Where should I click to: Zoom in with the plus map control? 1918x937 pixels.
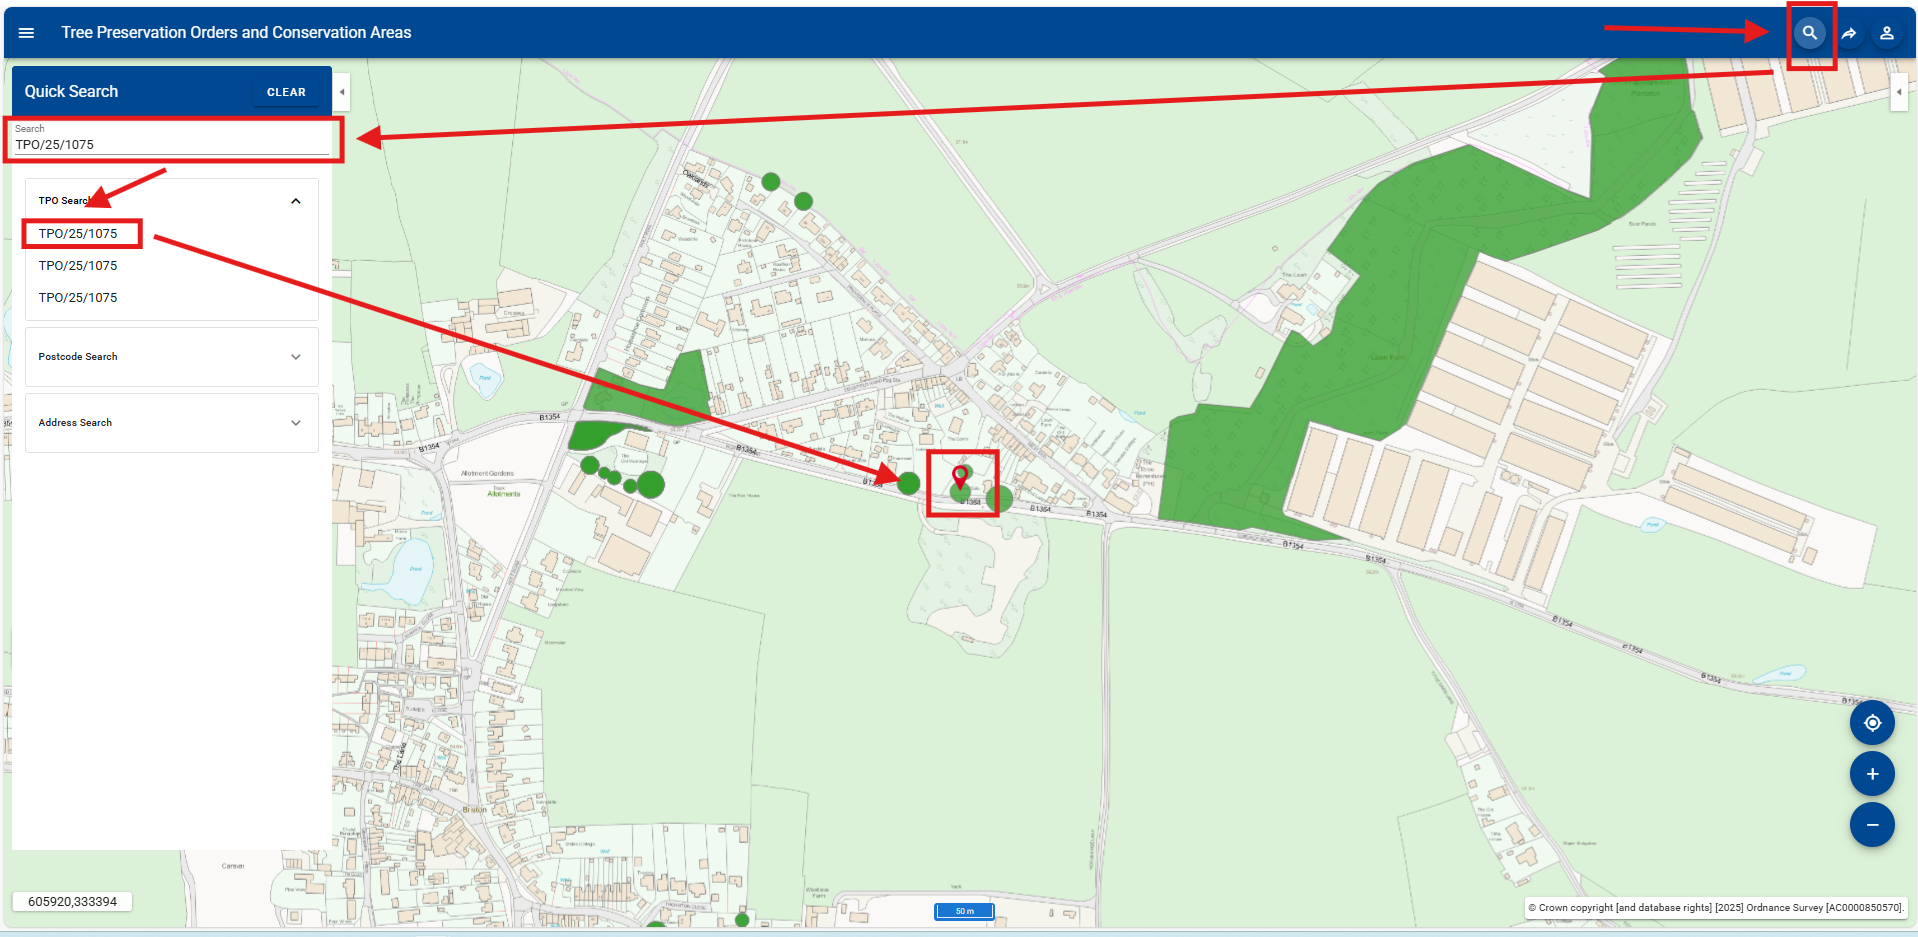coord(1872,773)
